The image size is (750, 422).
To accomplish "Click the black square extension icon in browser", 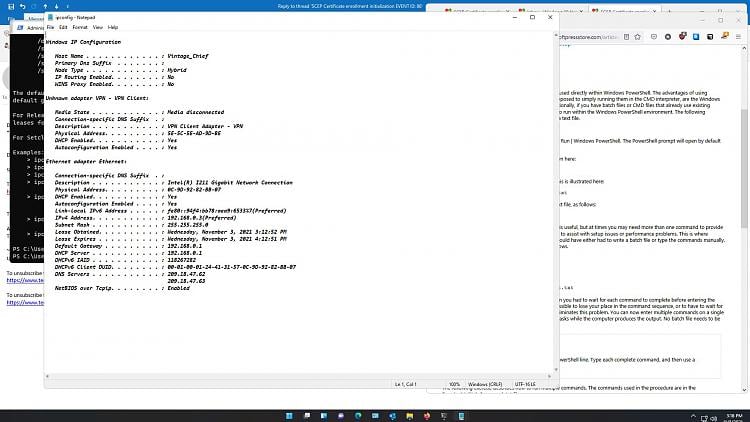I will click(x=710, y=37).
